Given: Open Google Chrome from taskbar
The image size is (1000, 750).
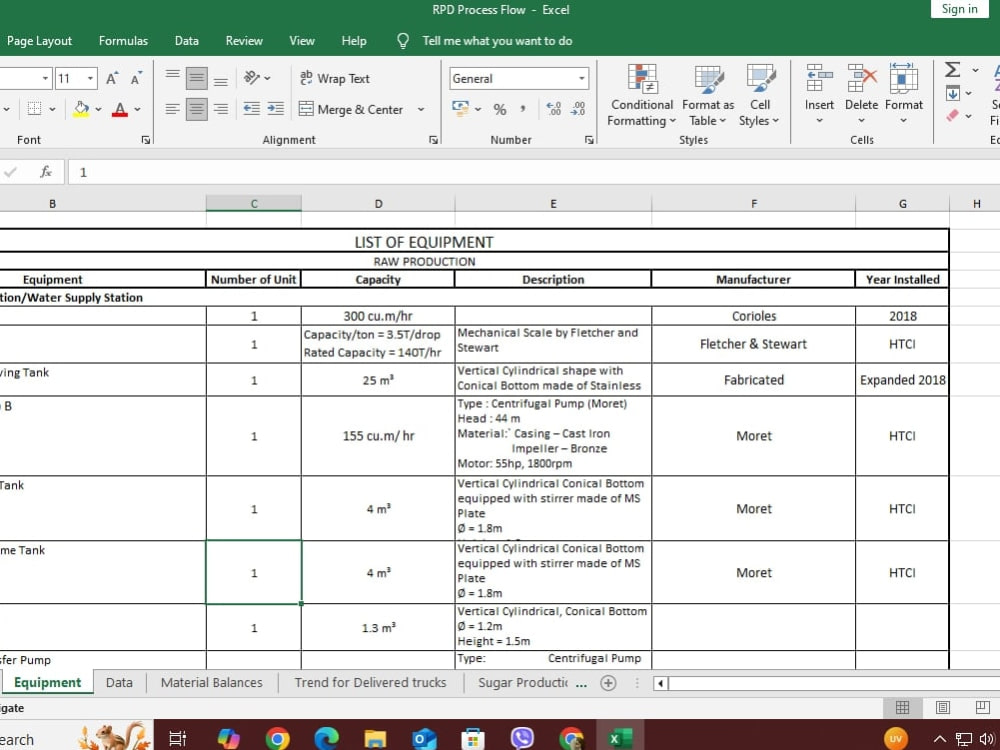Looking at the screenshot, I should click(x=277, y=739).
